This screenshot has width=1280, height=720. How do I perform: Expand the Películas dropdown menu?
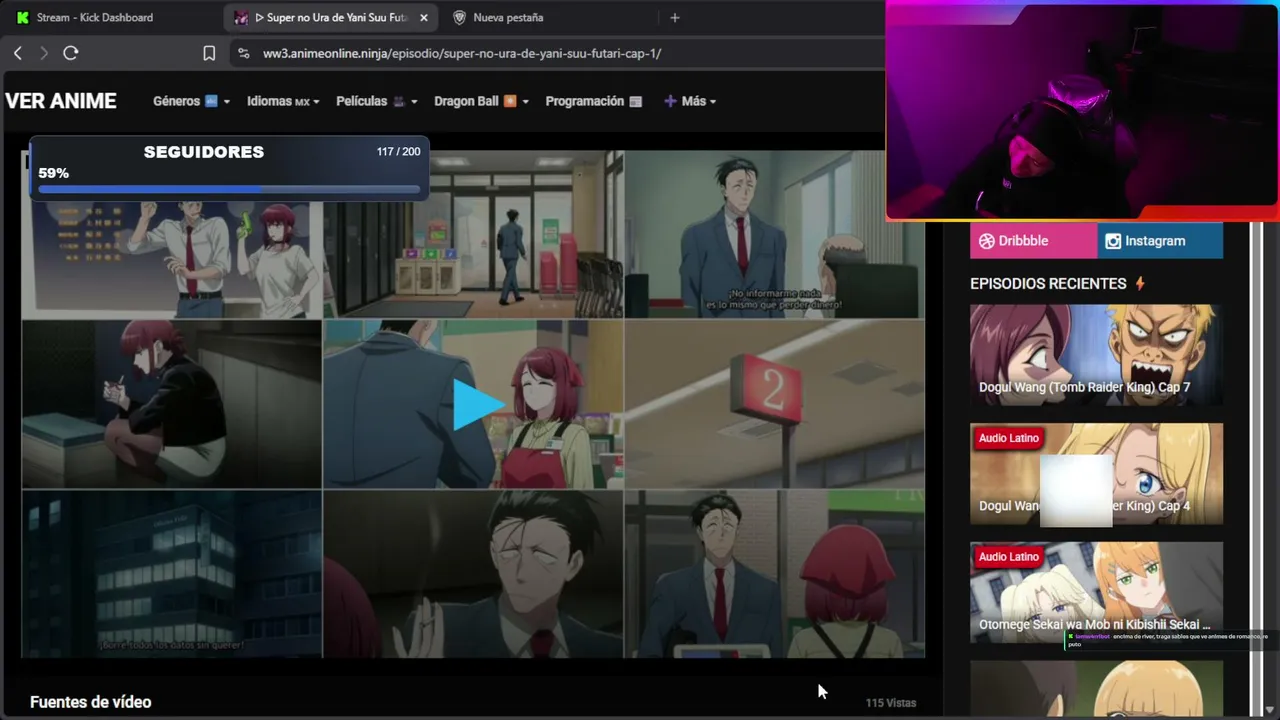click(377, 101)
